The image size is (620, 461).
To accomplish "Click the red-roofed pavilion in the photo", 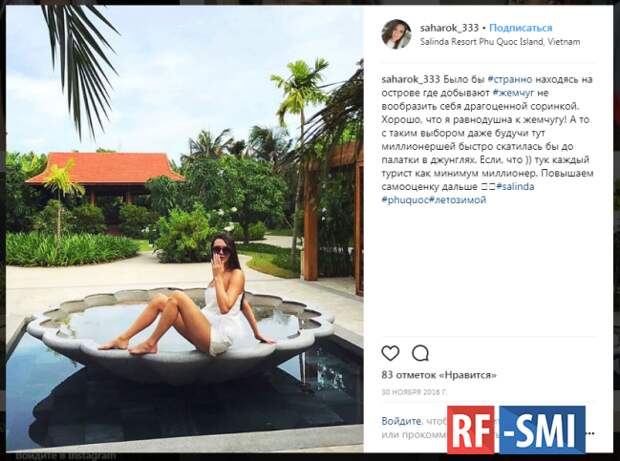I will coord(104,175).
